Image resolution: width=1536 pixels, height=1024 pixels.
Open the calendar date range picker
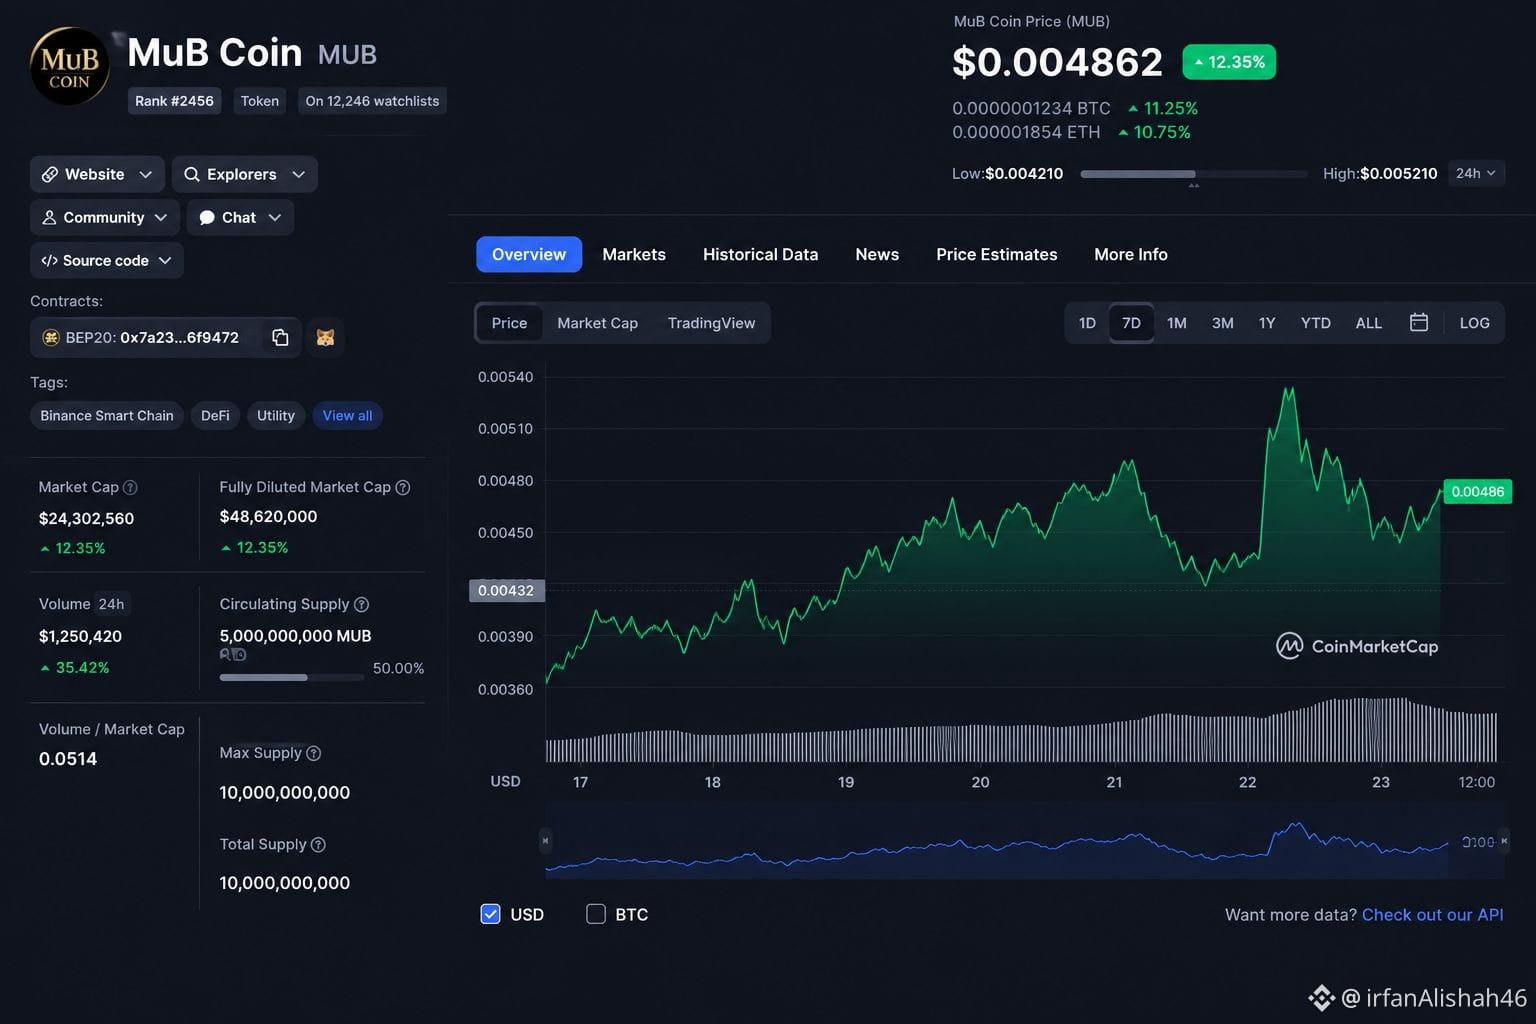coord(1418,323)
